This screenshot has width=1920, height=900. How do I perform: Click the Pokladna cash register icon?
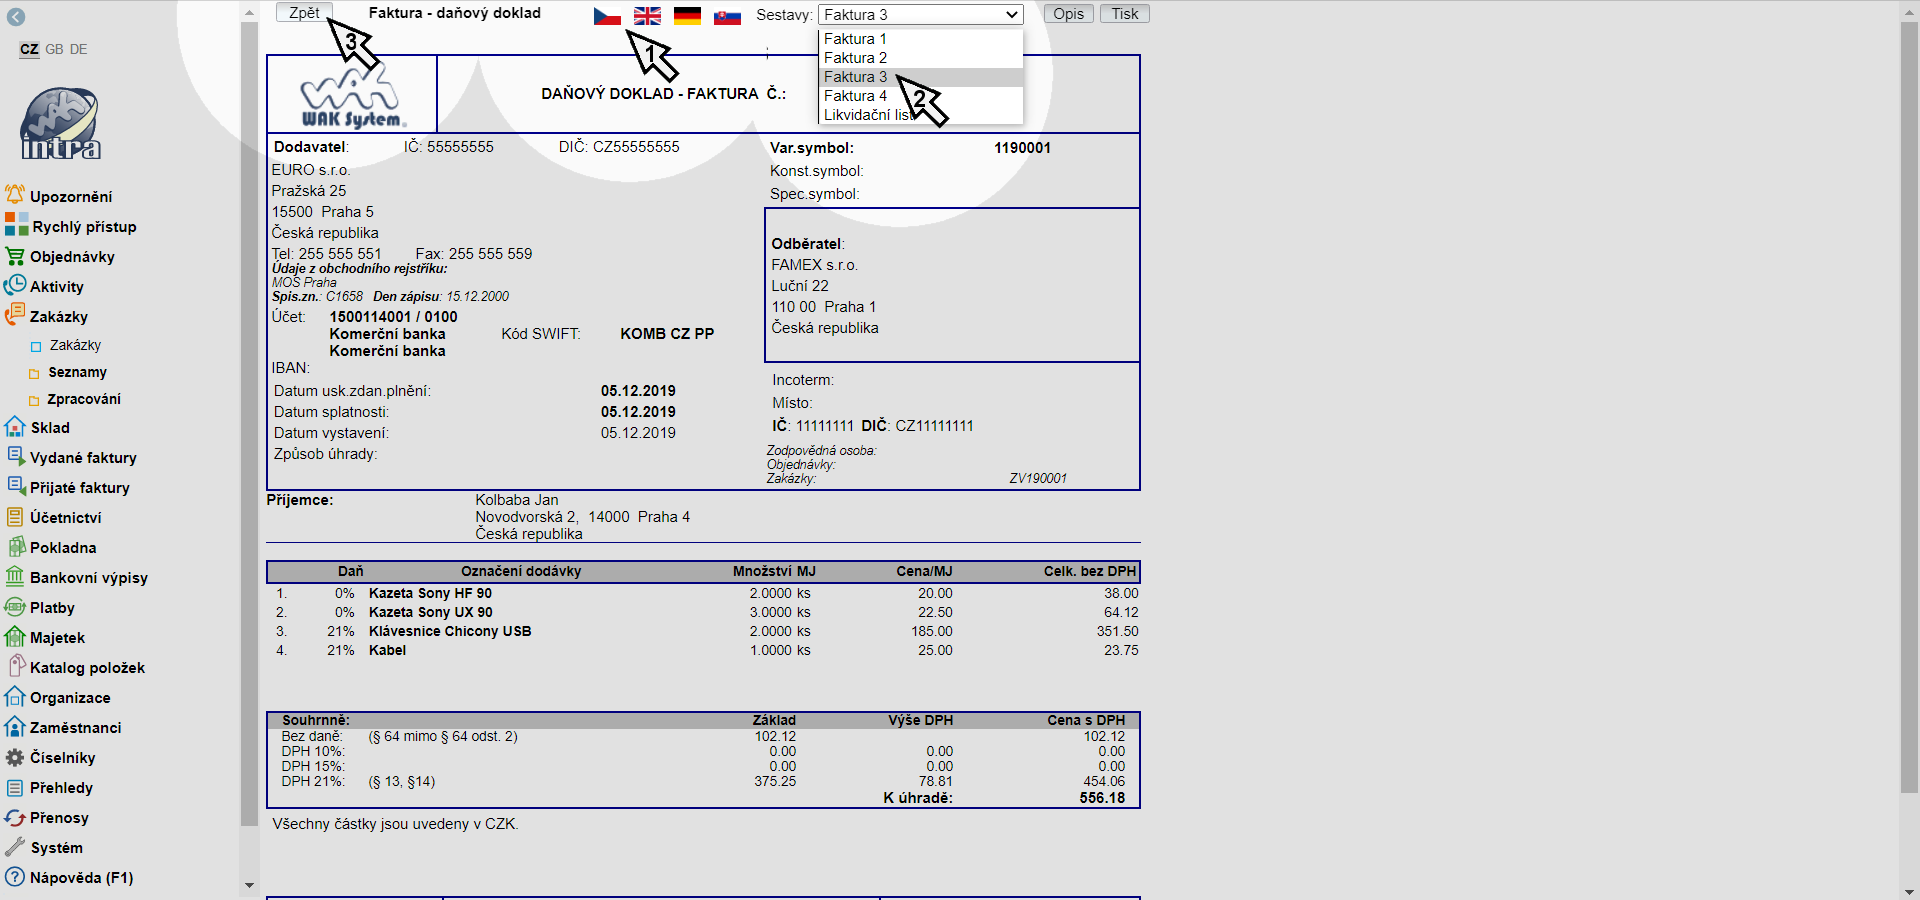tap(15, 547)
